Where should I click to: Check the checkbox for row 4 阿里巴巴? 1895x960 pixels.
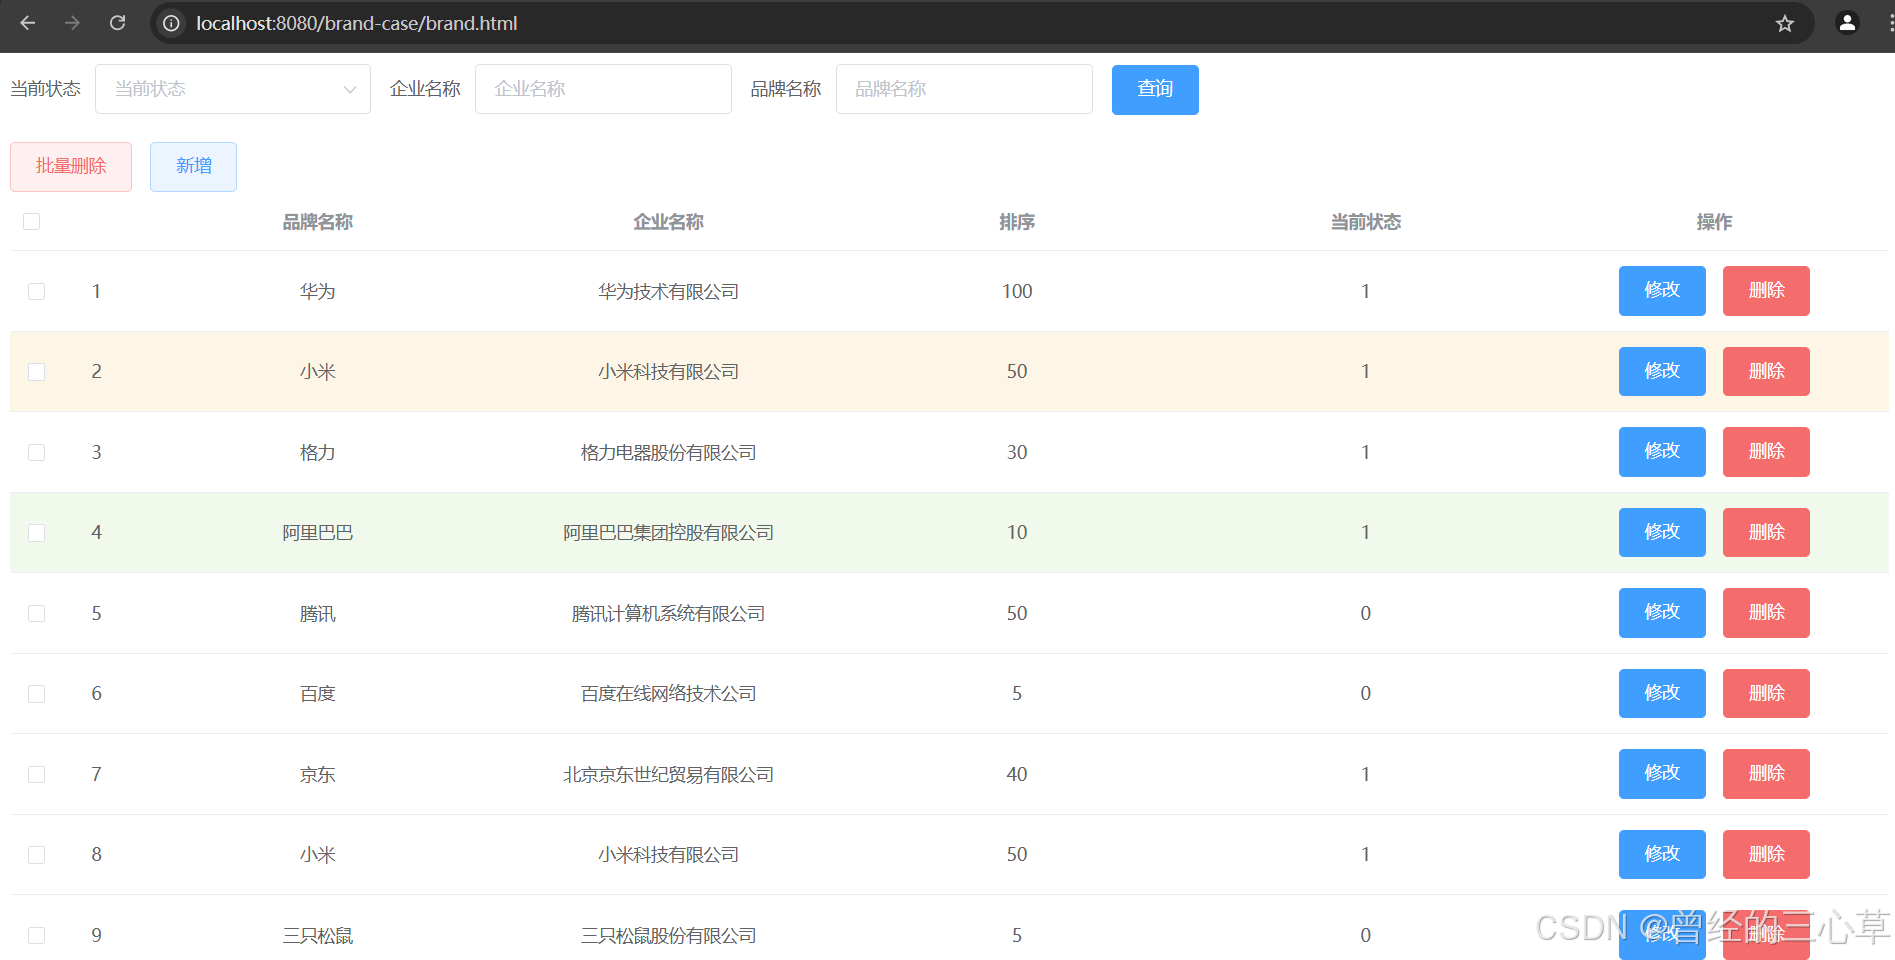pos(37,533)
